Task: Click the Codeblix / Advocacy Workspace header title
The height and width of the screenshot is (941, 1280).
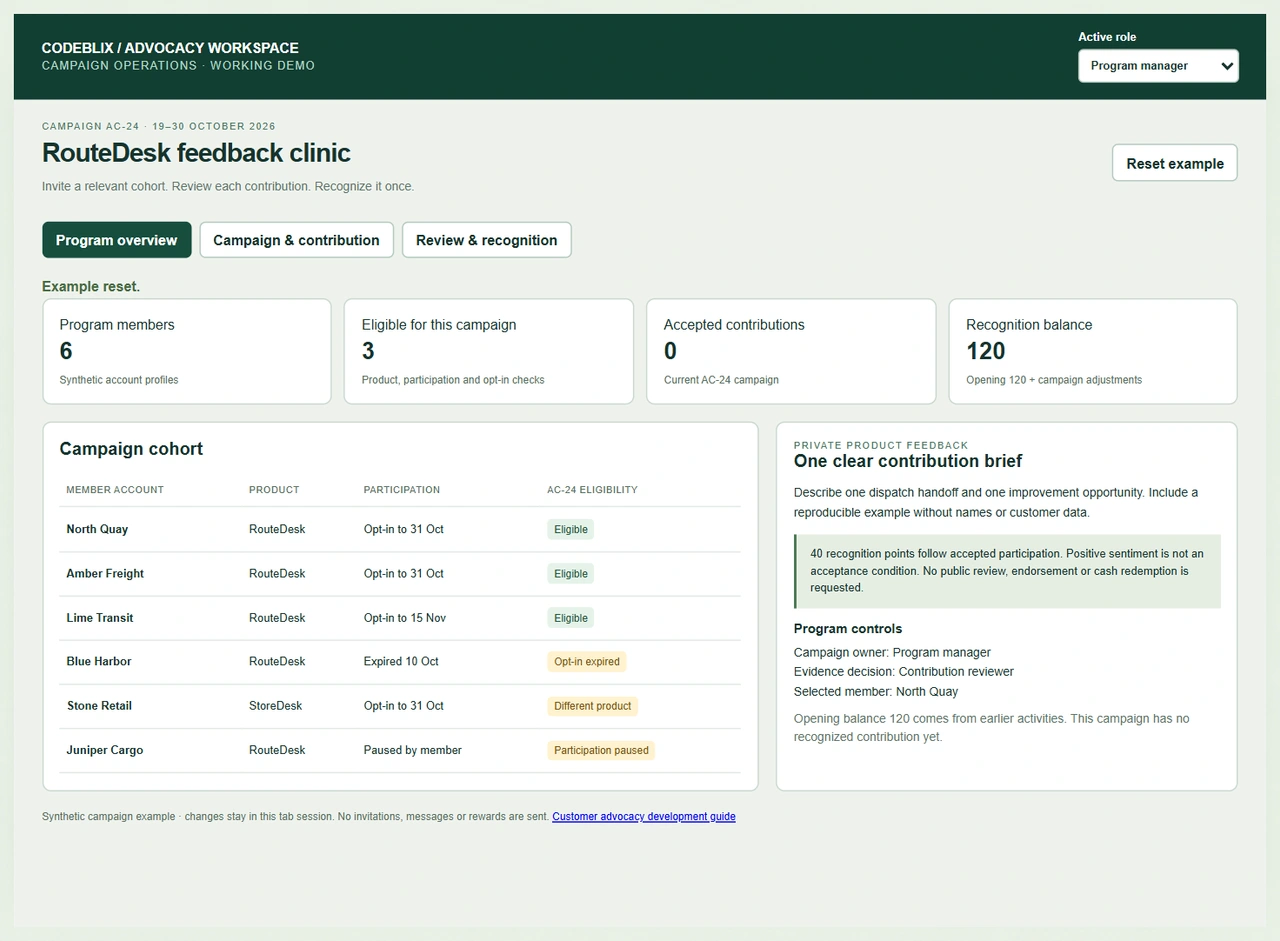Action: click(170, 48)
